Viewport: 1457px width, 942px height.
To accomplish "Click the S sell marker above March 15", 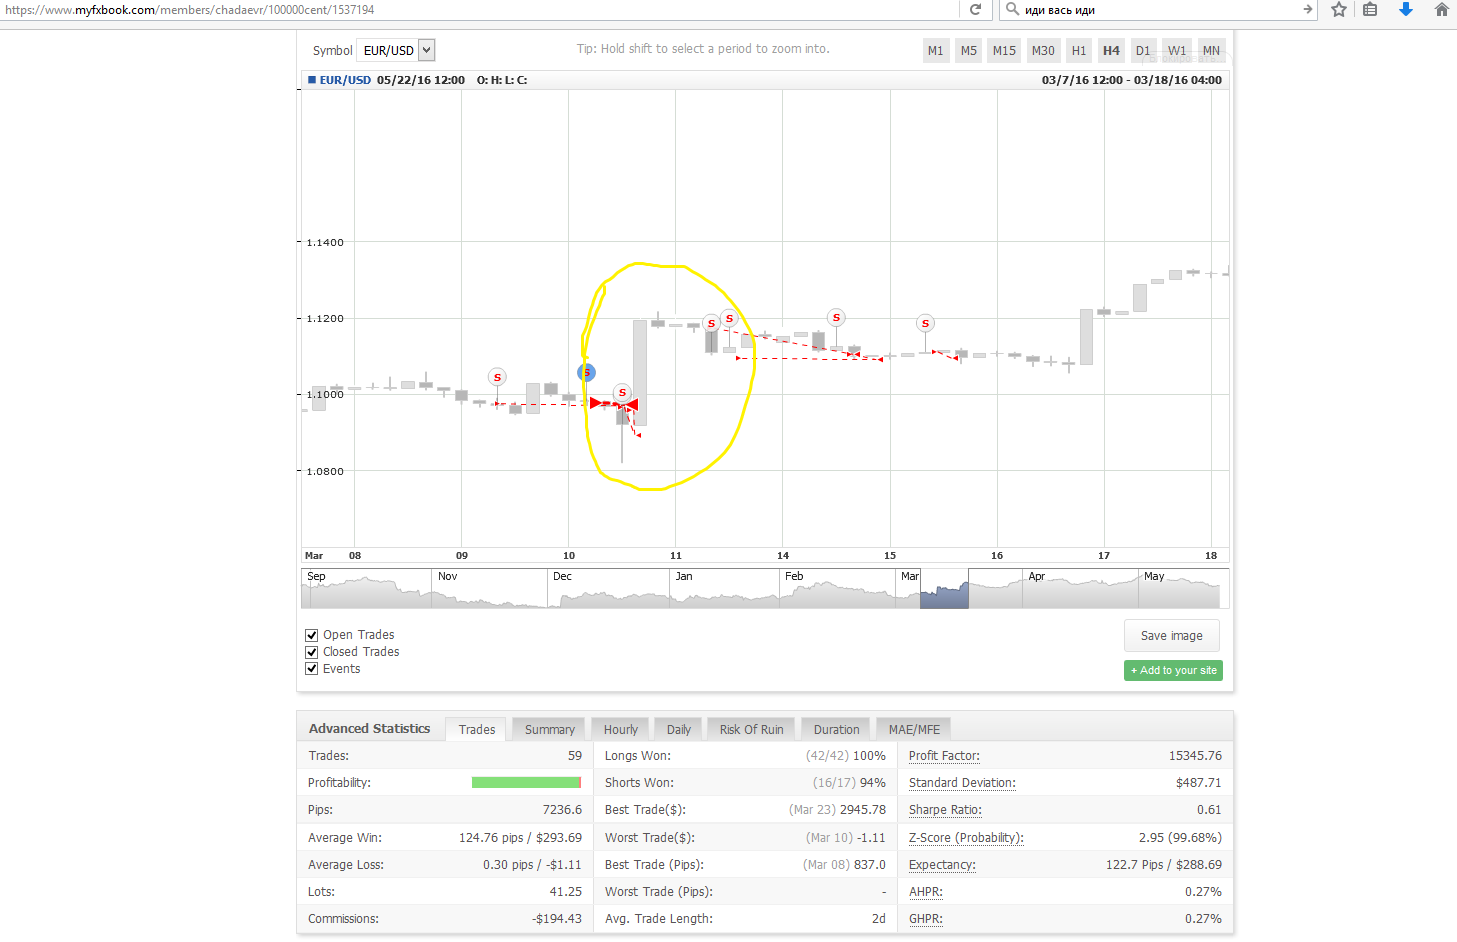I will tap(925, 323).
